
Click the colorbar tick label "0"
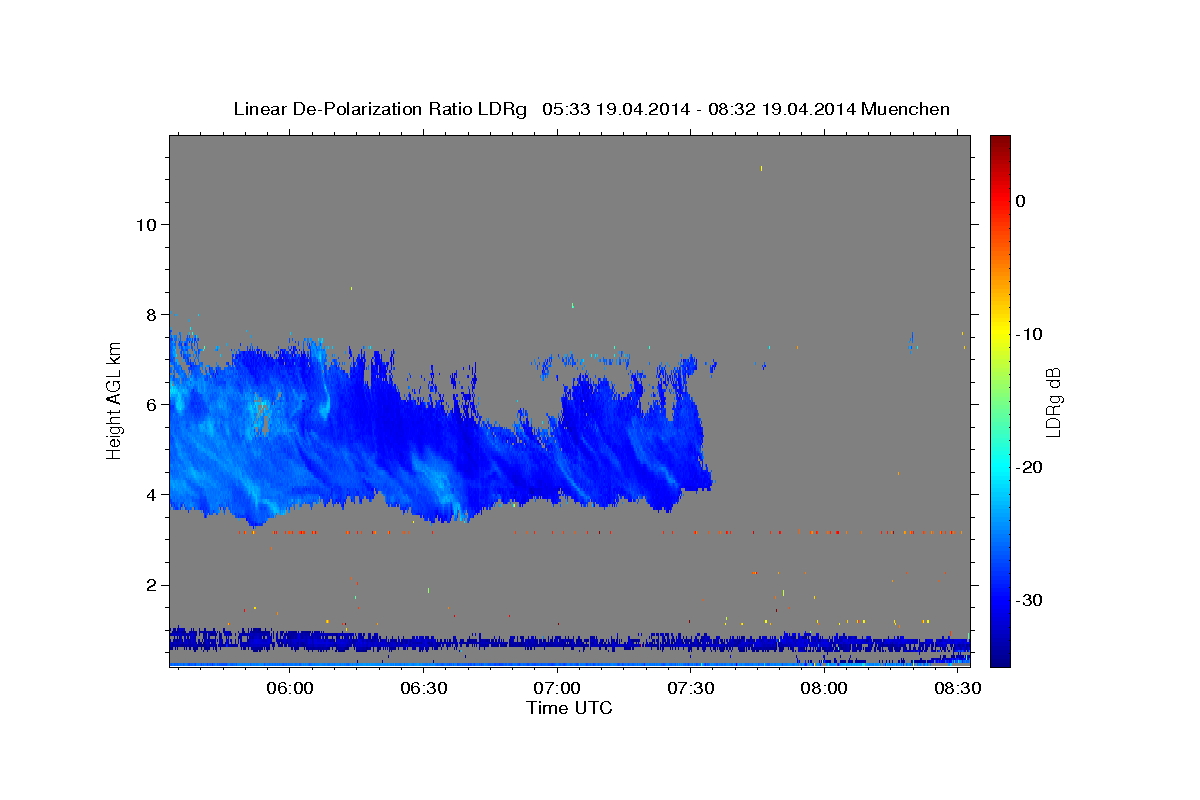click(1021, 201)
